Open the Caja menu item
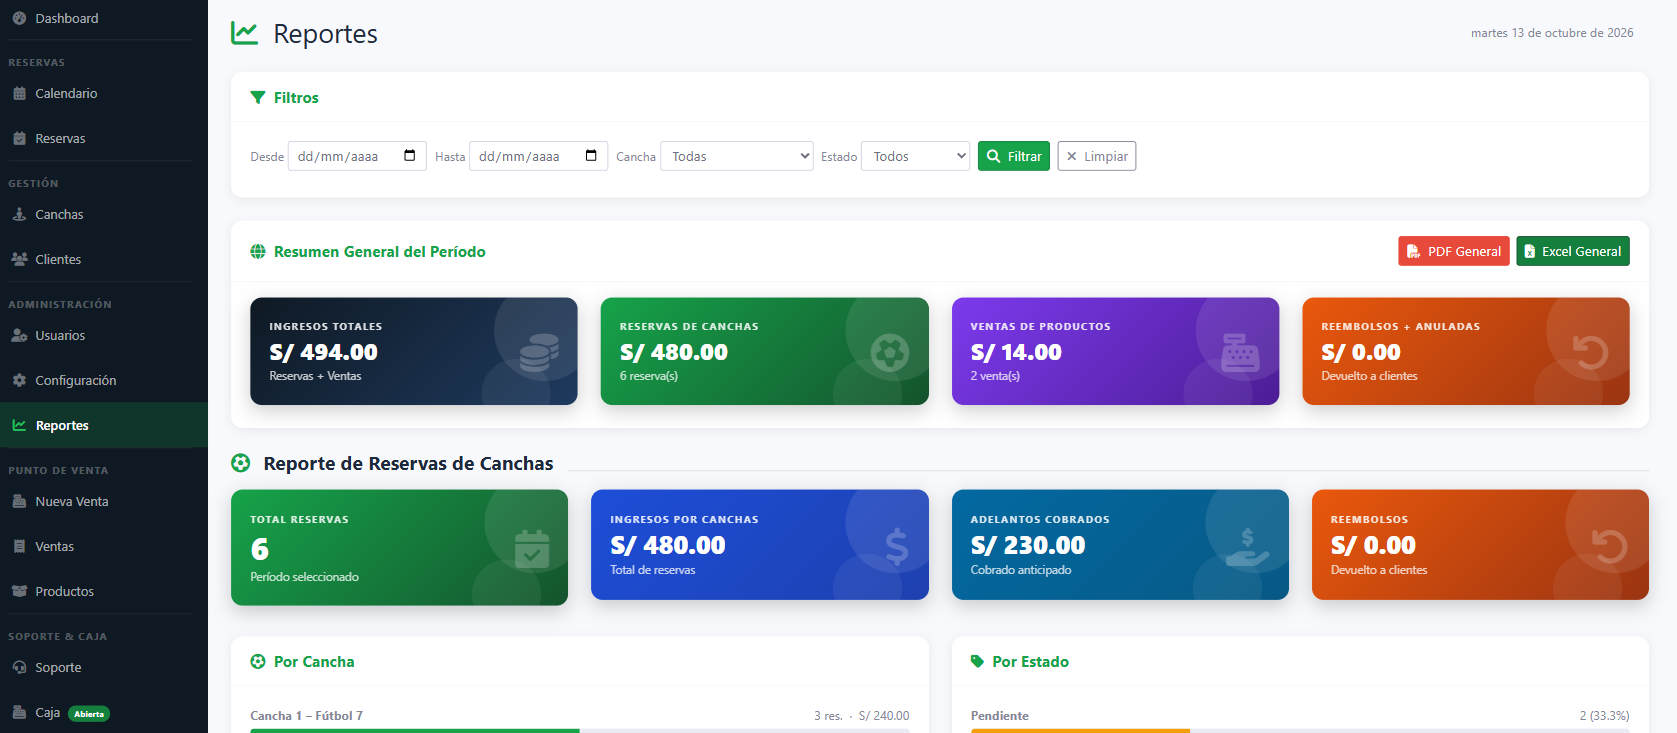This screenshot has width=1677, height=733. 104,713
